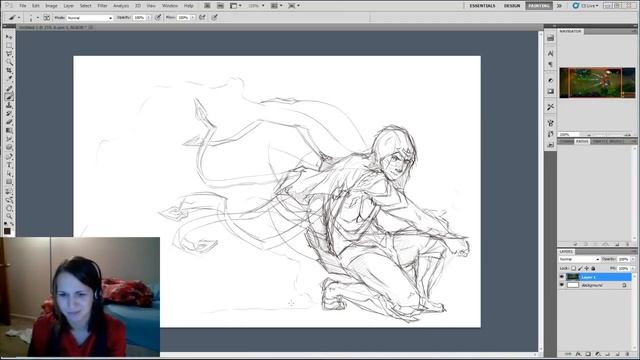640x360 pixels.
Task: Open the File menu
Action: (x=22, y=6)
